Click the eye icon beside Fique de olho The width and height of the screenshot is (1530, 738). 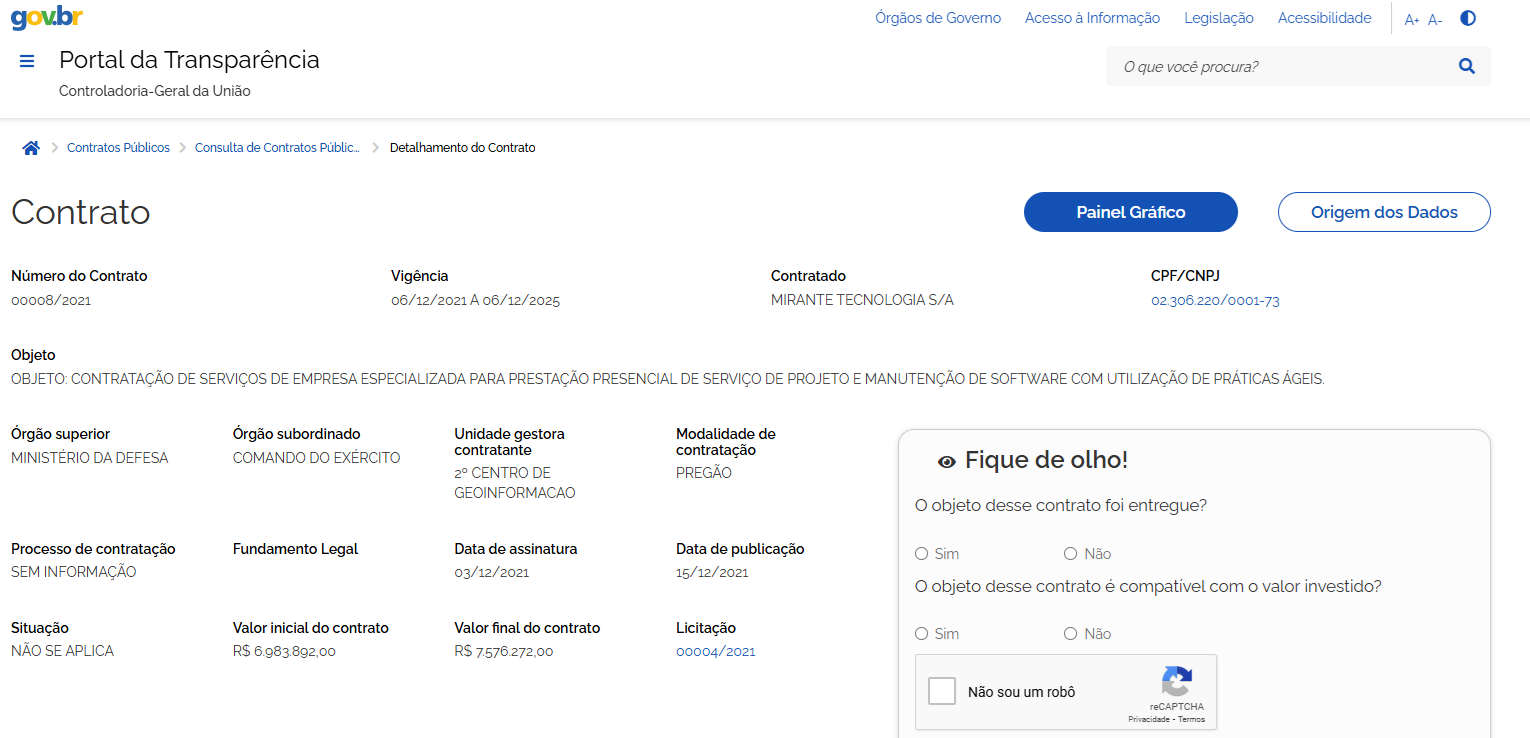point(947,461)
